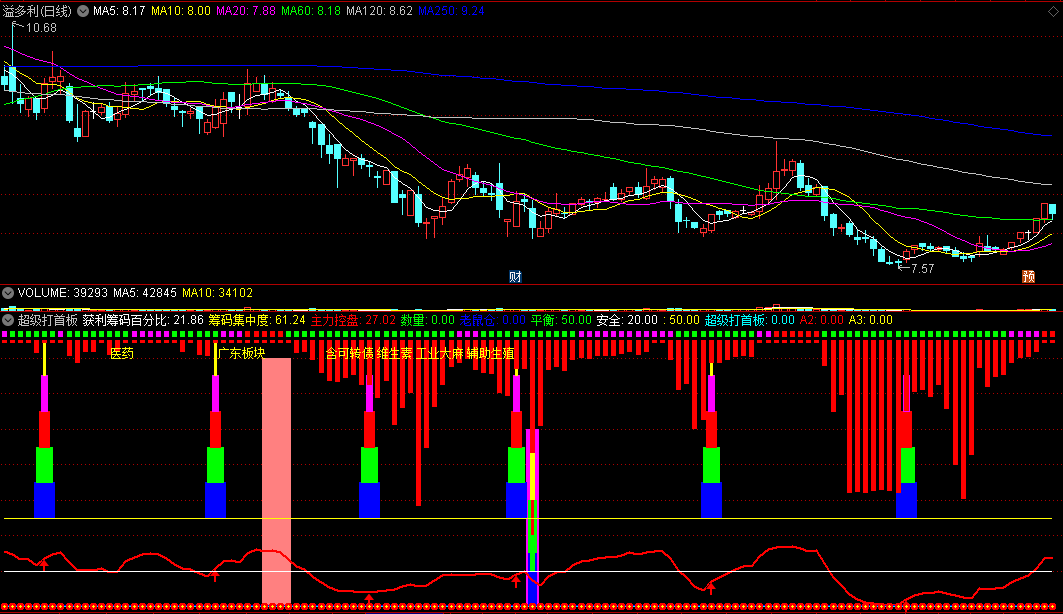Screen dimensions: 1063x614
Task: Click A3: 0.00 value
Action: pos(871,320)
